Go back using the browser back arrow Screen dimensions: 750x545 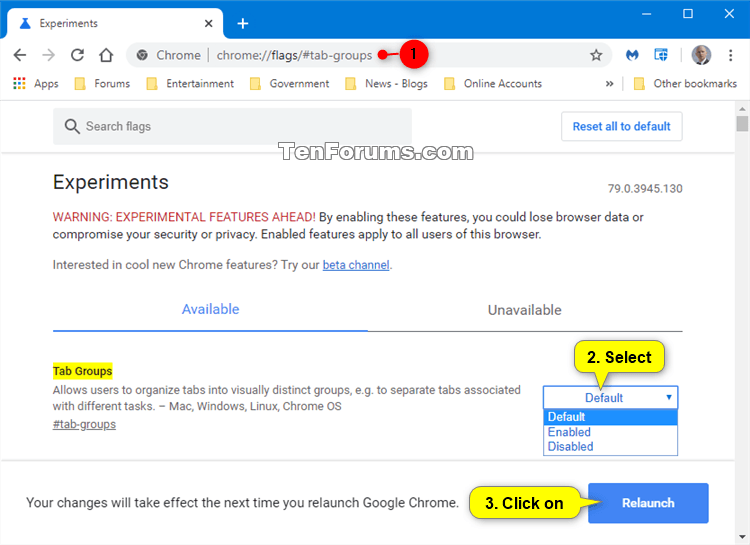(x=20, y=55)
